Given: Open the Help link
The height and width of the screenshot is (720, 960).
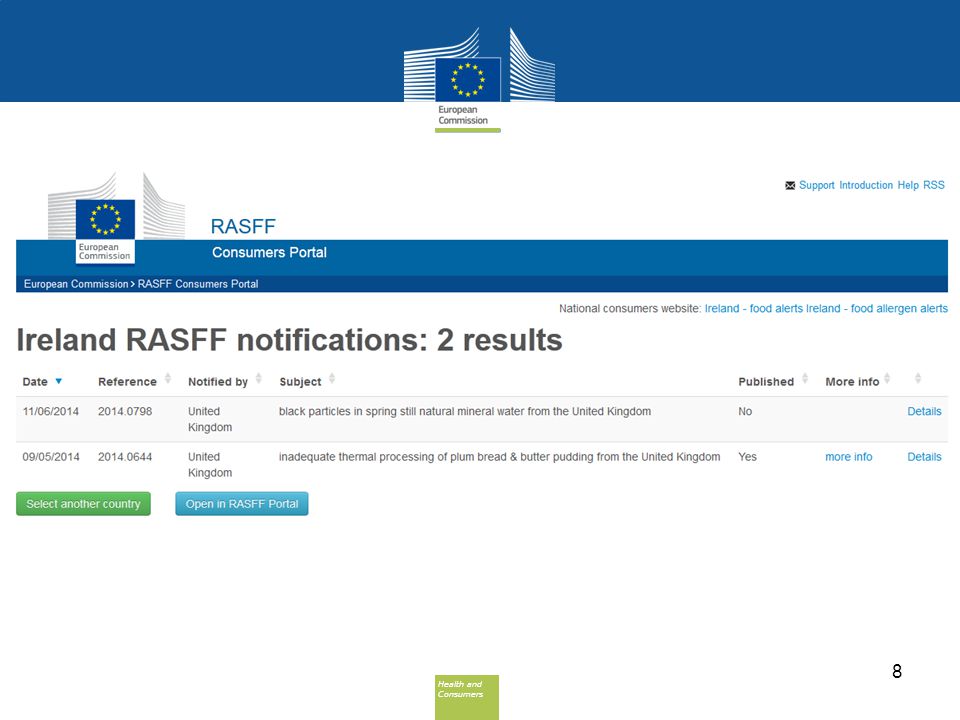Looking at the screenshot, I should click(908, 185).
